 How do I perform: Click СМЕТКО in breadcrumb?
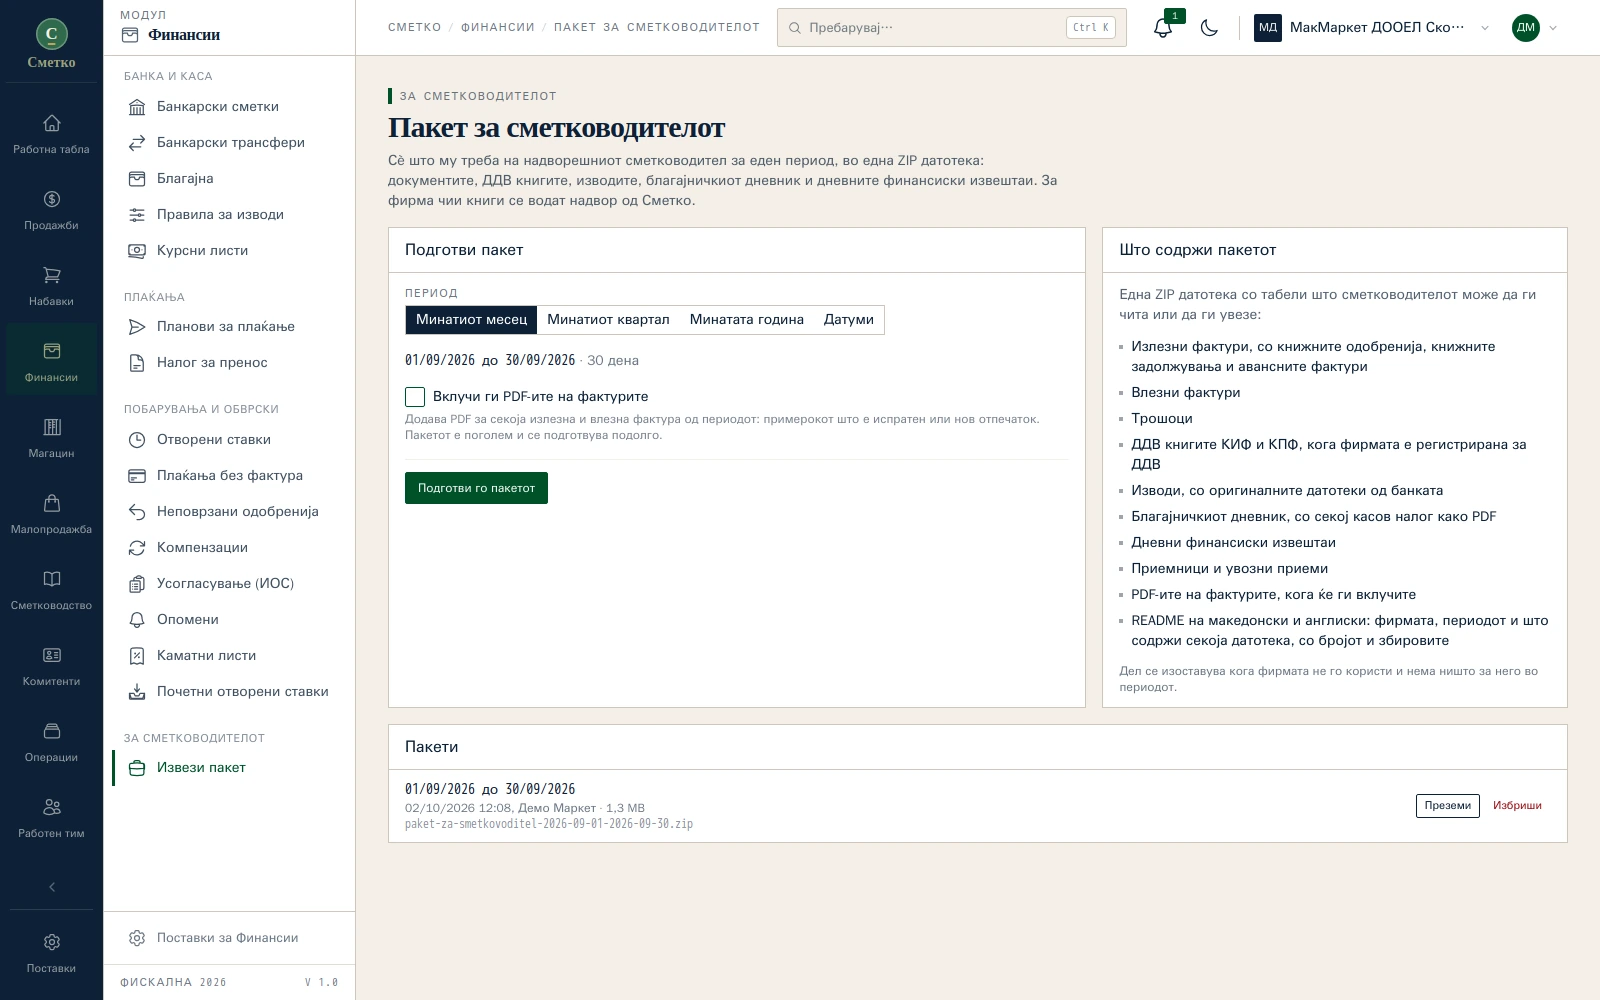pos(414,28)
